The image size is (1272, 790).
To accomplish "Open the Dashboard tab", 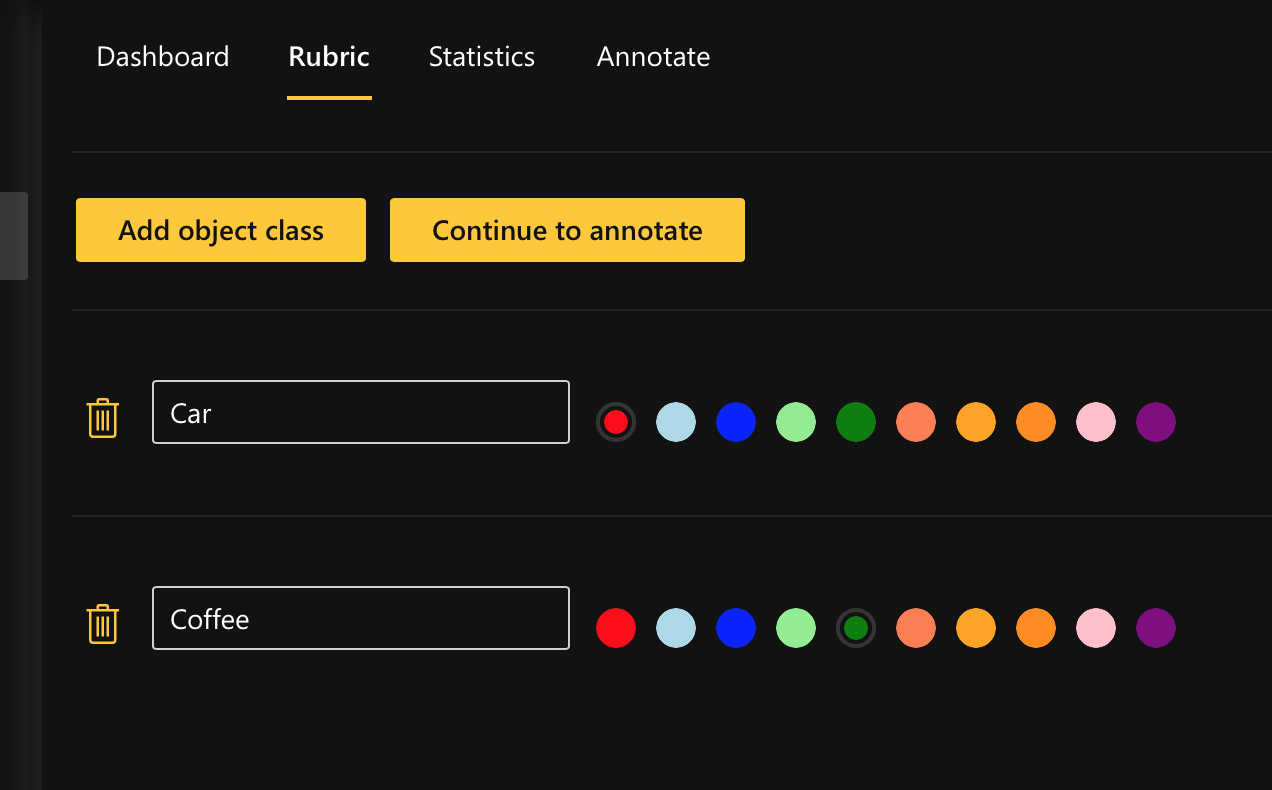I will tap(163, 57).
